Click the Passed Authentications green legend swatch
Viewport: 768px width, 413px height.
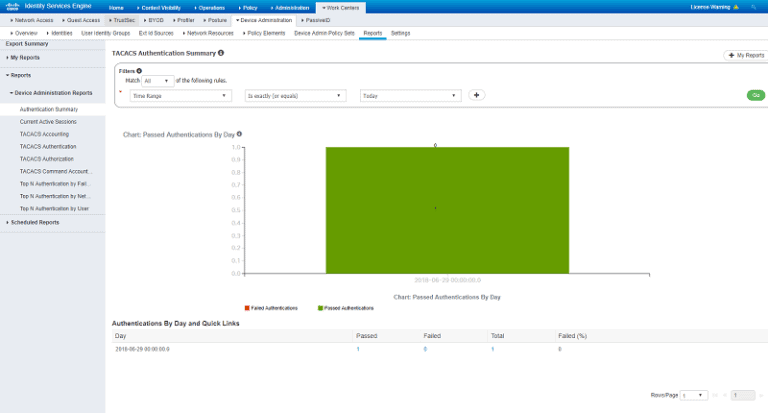tap(320, 308)
